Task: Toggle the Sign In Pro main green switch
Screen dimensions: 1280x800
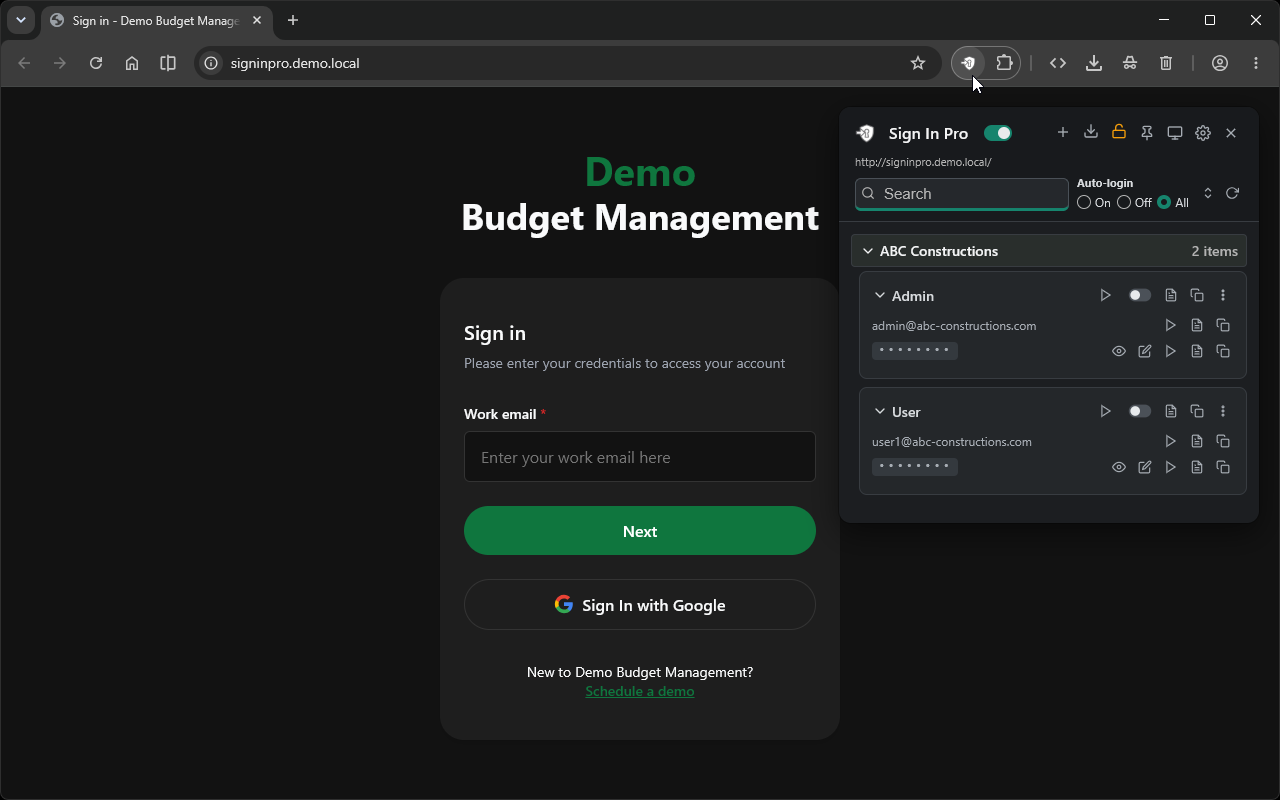Action: (x=998, y=133)
